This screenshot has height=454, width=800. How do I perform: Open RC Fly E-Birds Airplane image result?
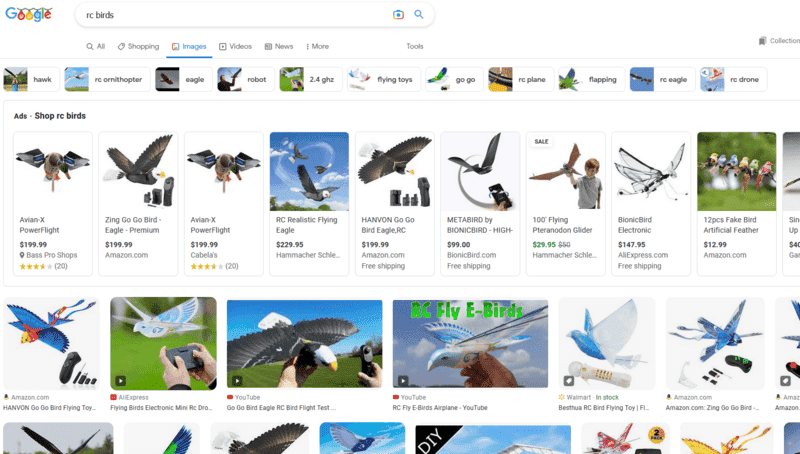[470, 343]
